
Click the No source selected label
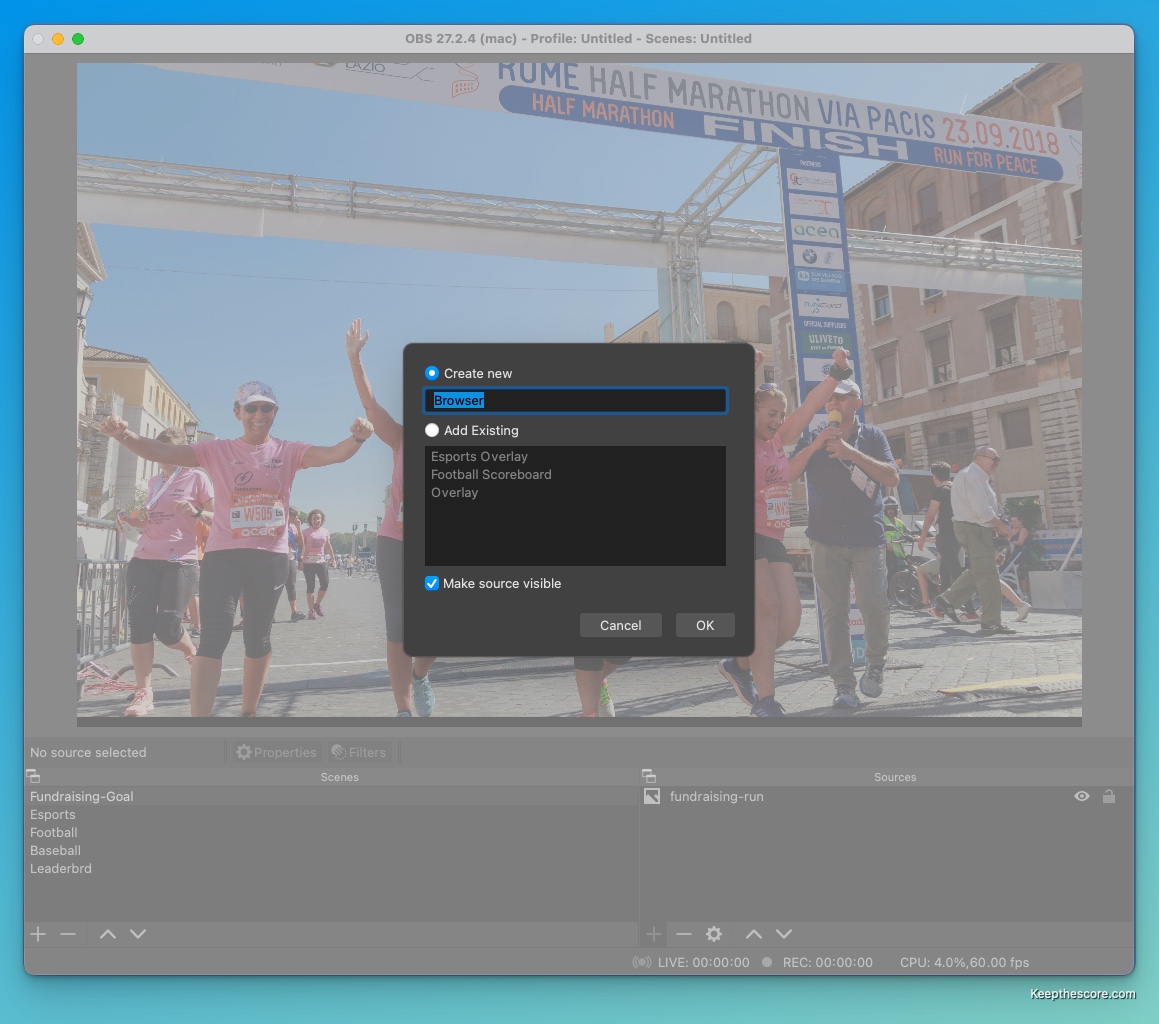coord(88,752)
